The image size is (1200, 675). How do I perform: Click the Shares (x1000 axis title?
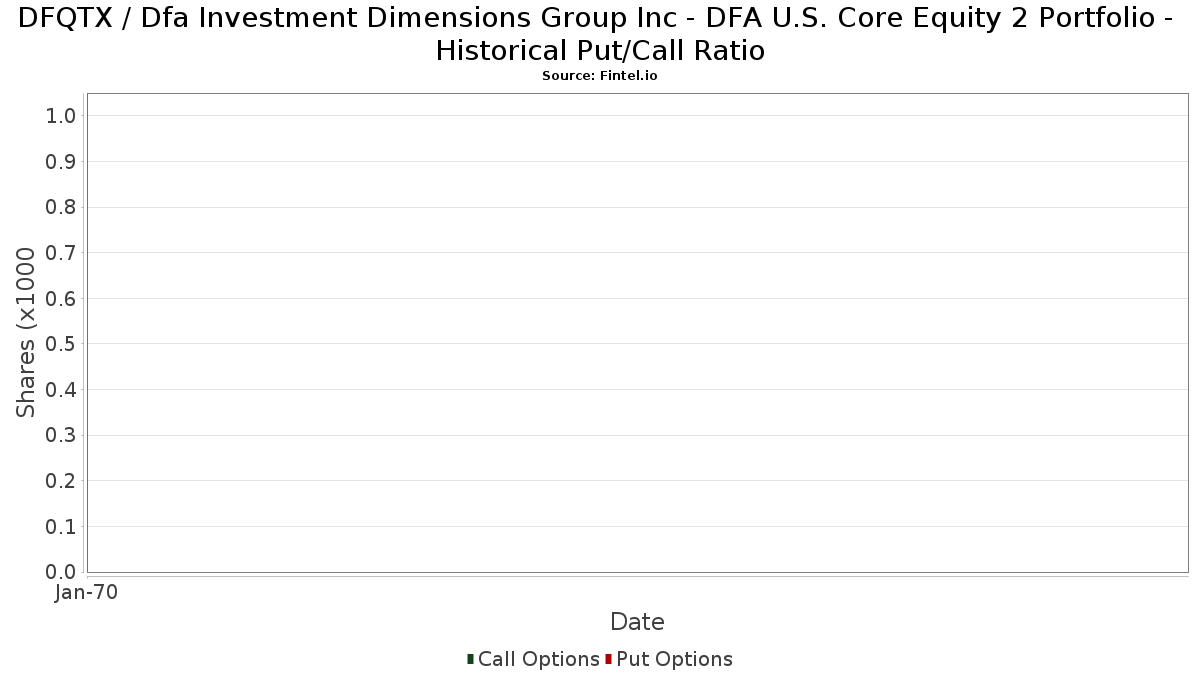pos(26,333)
